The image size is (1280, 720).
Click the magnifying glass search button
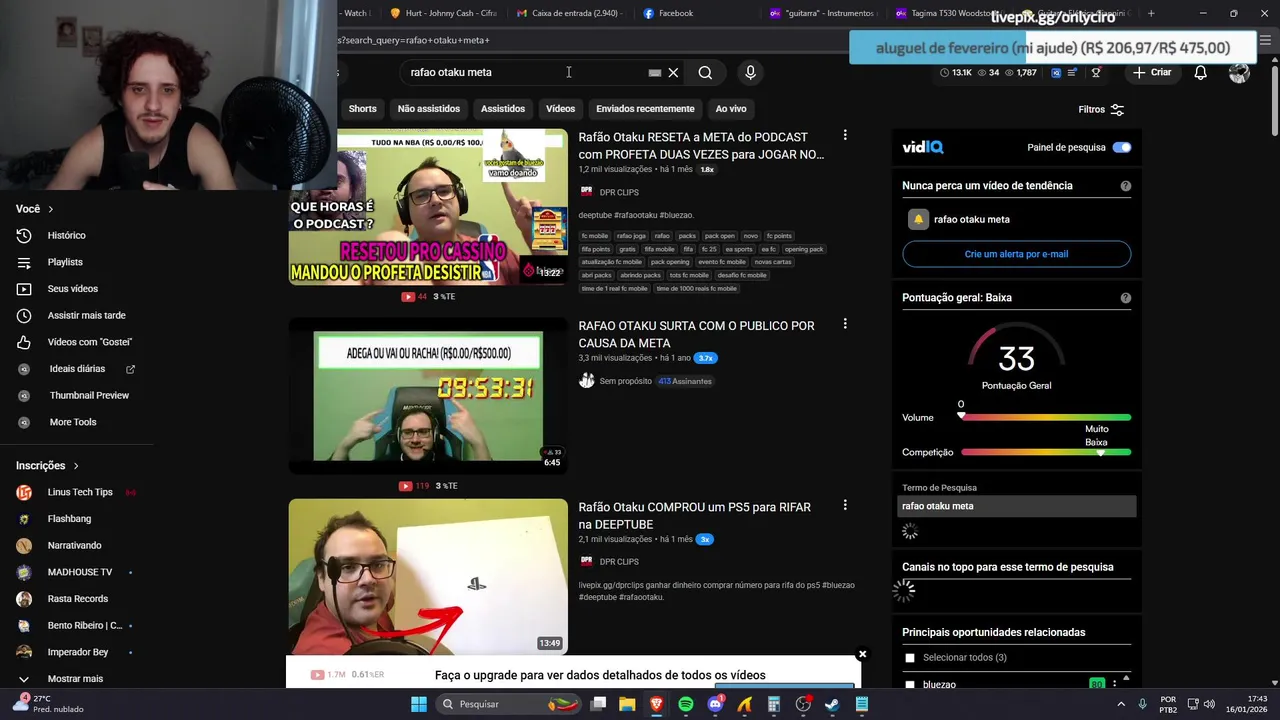click(705, 72)
